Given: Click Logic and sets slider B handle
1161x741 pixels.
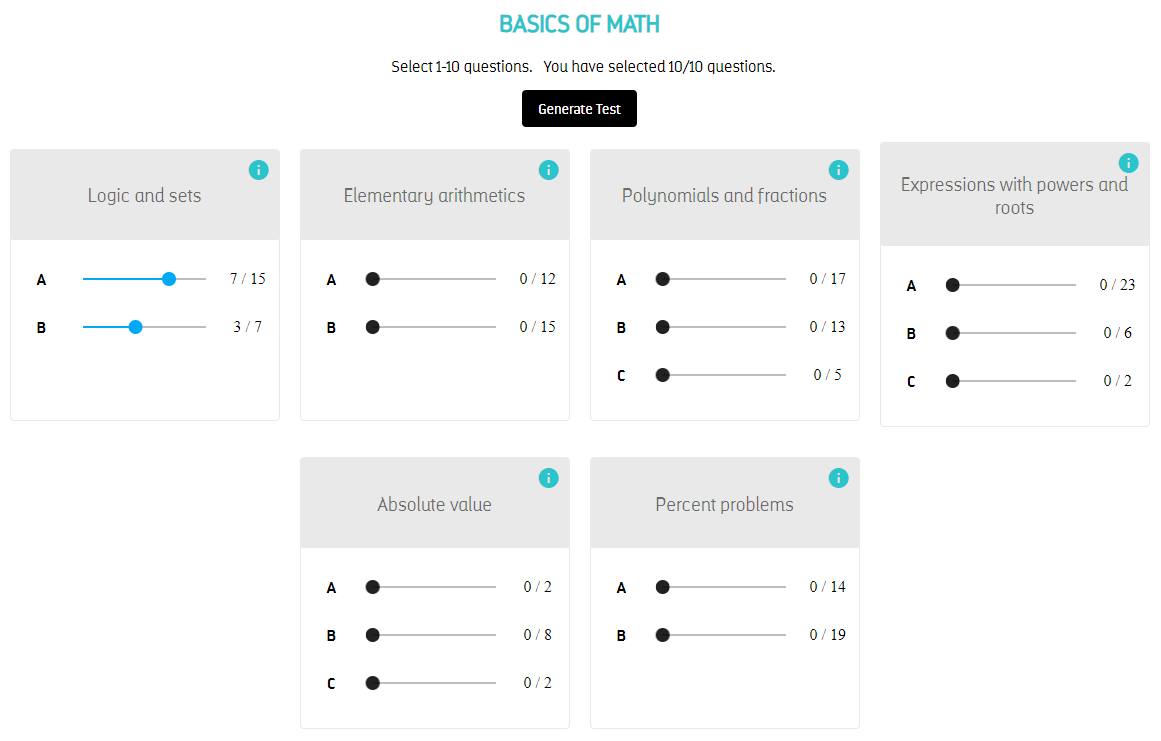Looking at the screenshot, I should tap(136, 327).
